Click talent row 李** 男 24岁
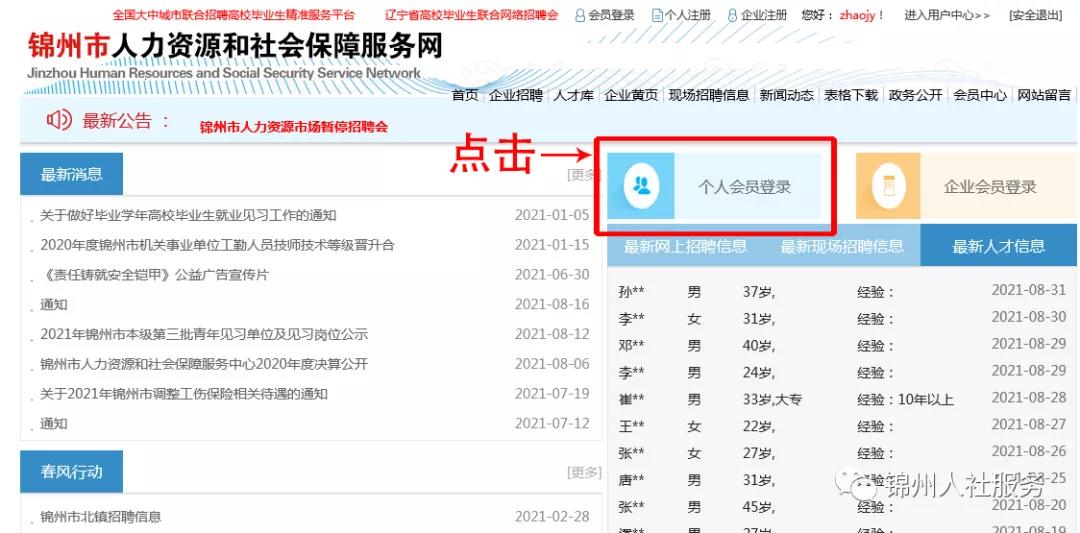 (842, 373)
